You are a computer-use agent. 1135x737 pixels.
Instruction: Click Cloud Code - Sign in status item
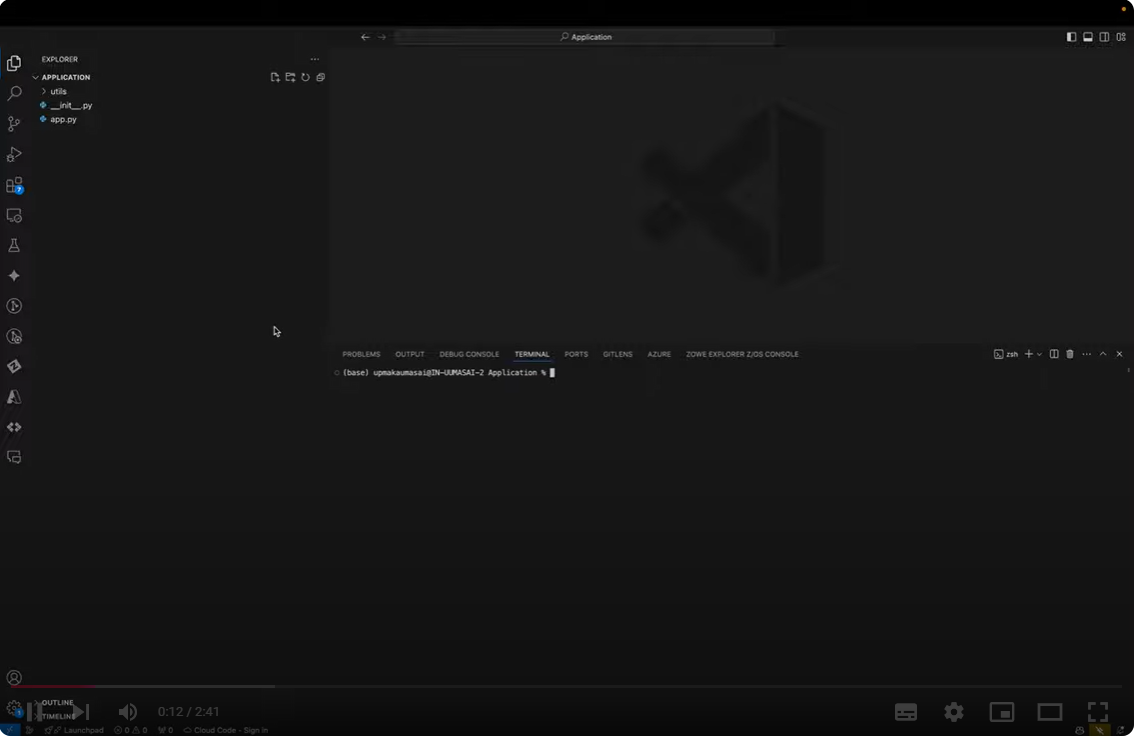226,730
